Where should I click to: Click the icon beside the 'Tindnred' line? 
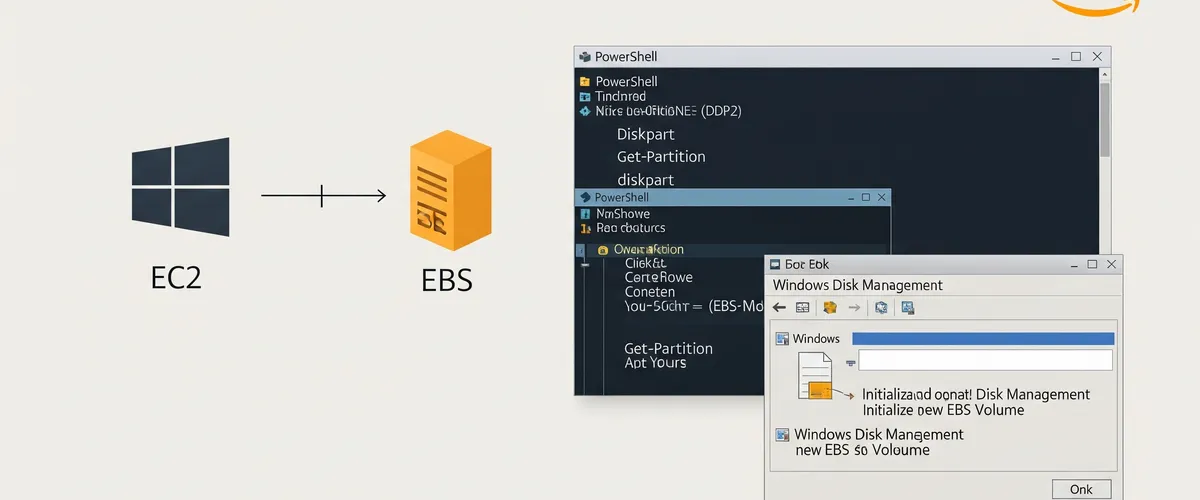[585, 97]
